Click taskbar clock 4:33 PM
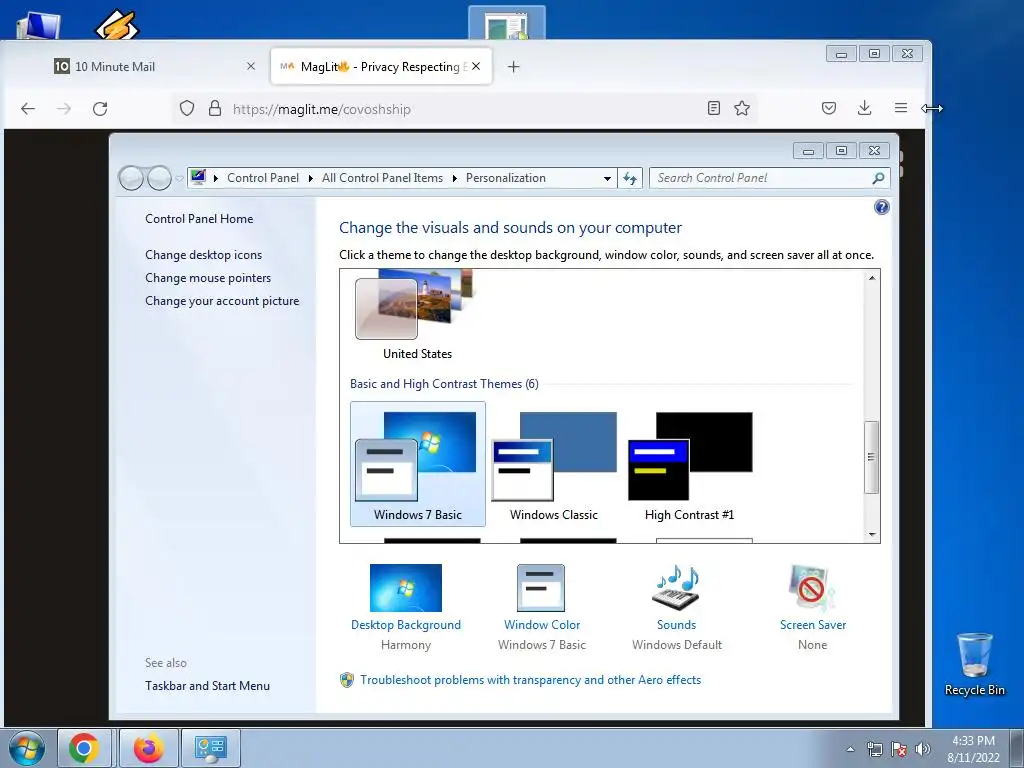This screenshot has height=768, width=1024. 973,748
